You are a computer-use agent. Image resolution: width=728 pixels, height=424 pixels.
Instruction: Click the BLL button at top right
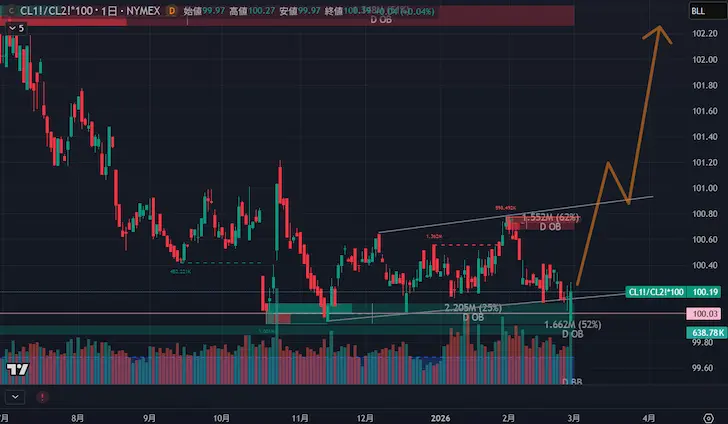697,10
